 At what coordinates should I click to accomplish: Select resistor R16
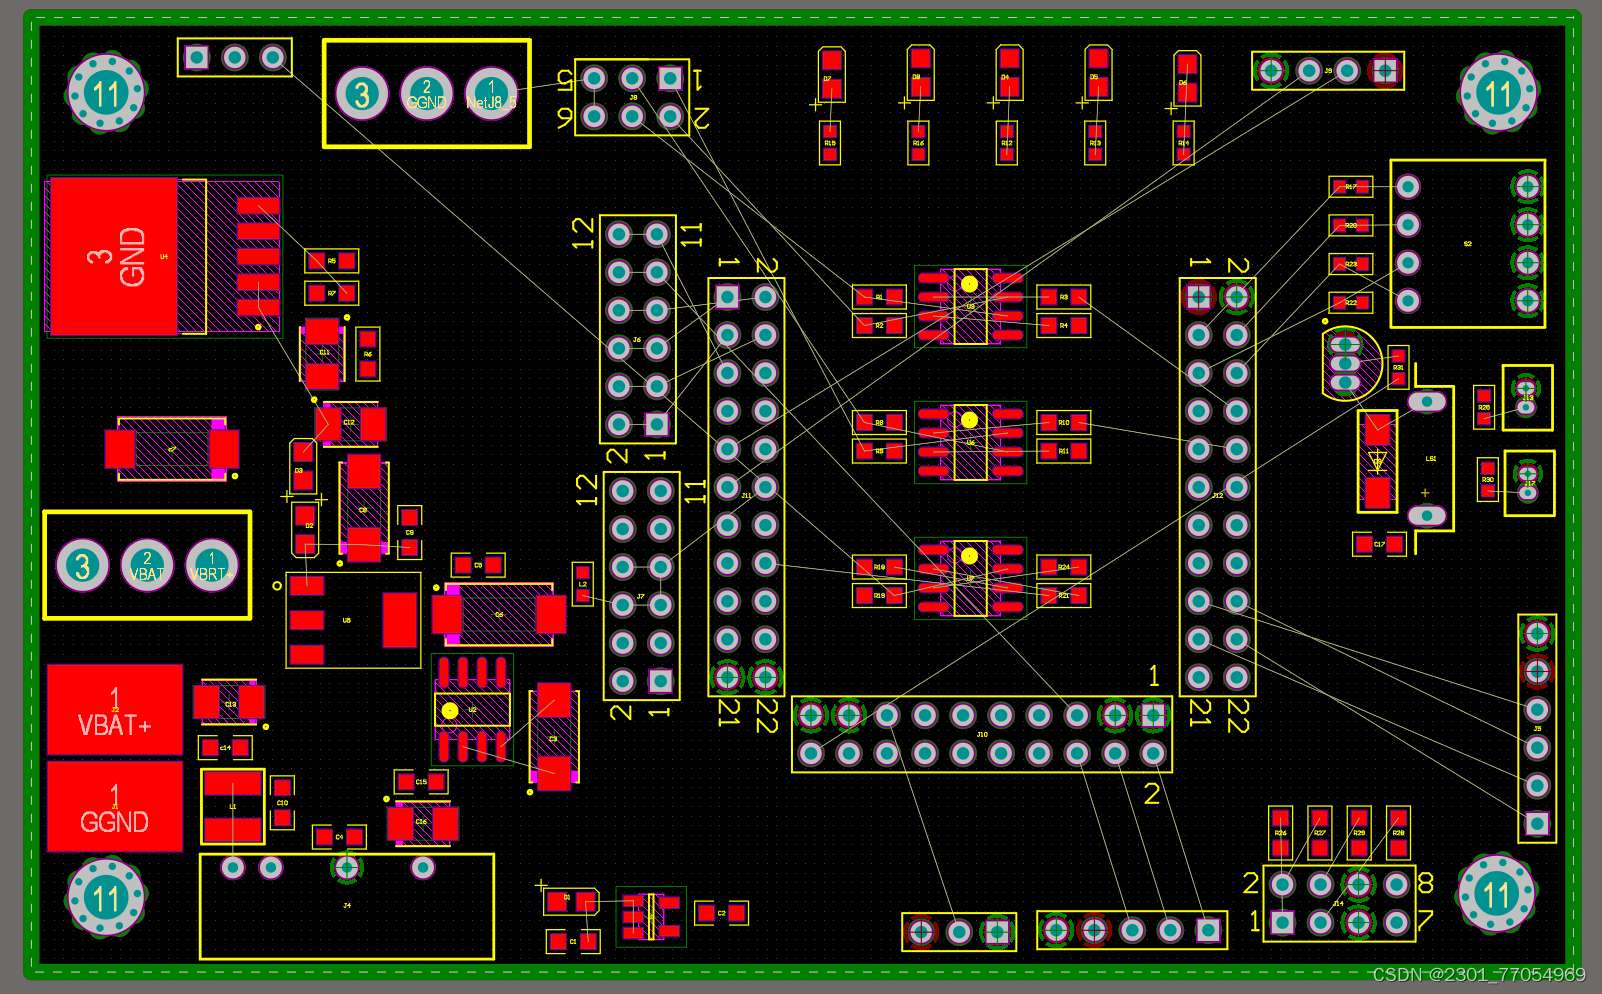point(918,143)
